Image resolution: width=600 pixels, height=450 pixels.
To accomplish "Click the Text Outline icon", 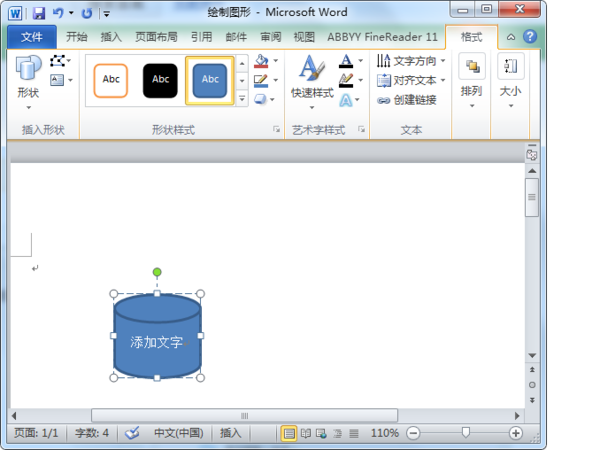I will [x=346, y=80].
